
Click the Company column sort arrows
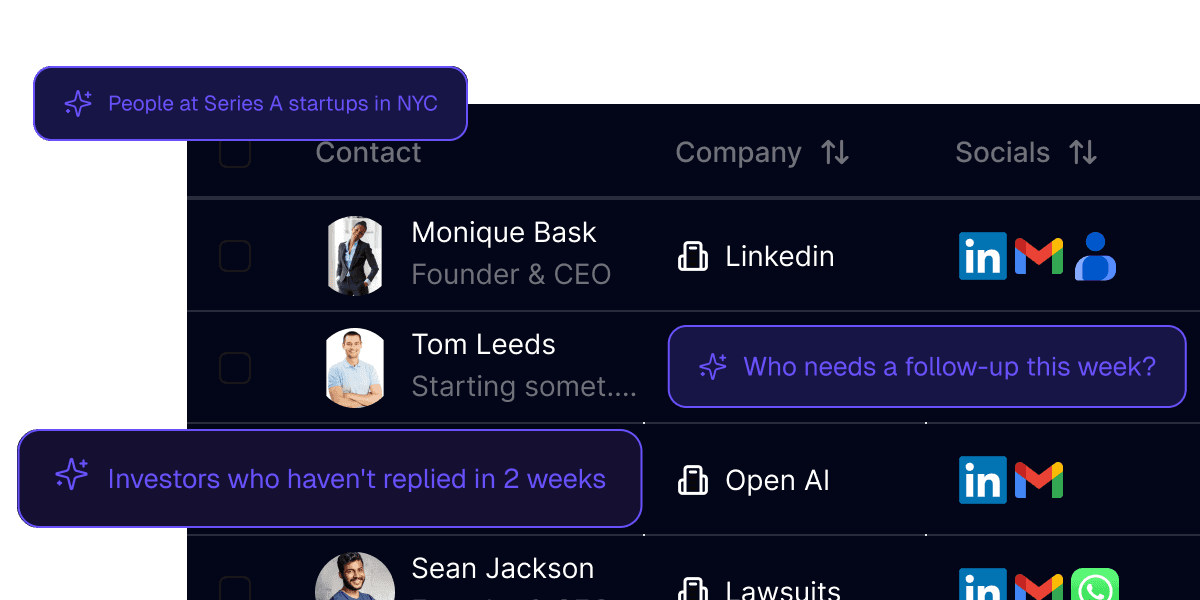click(x=836, y=153)
